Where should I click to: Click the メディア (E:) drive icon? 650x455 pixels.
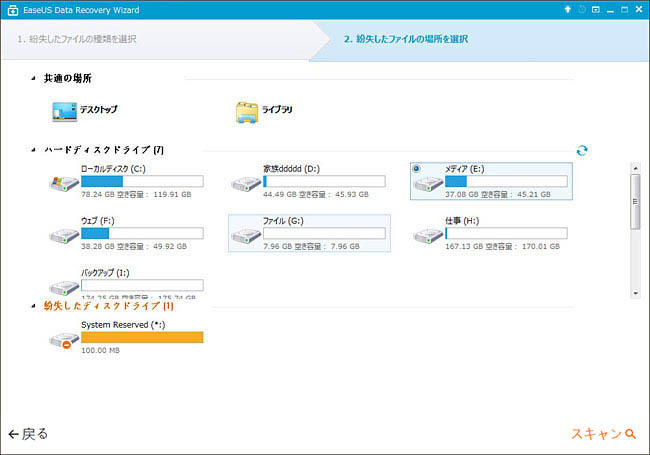point(428,184)
